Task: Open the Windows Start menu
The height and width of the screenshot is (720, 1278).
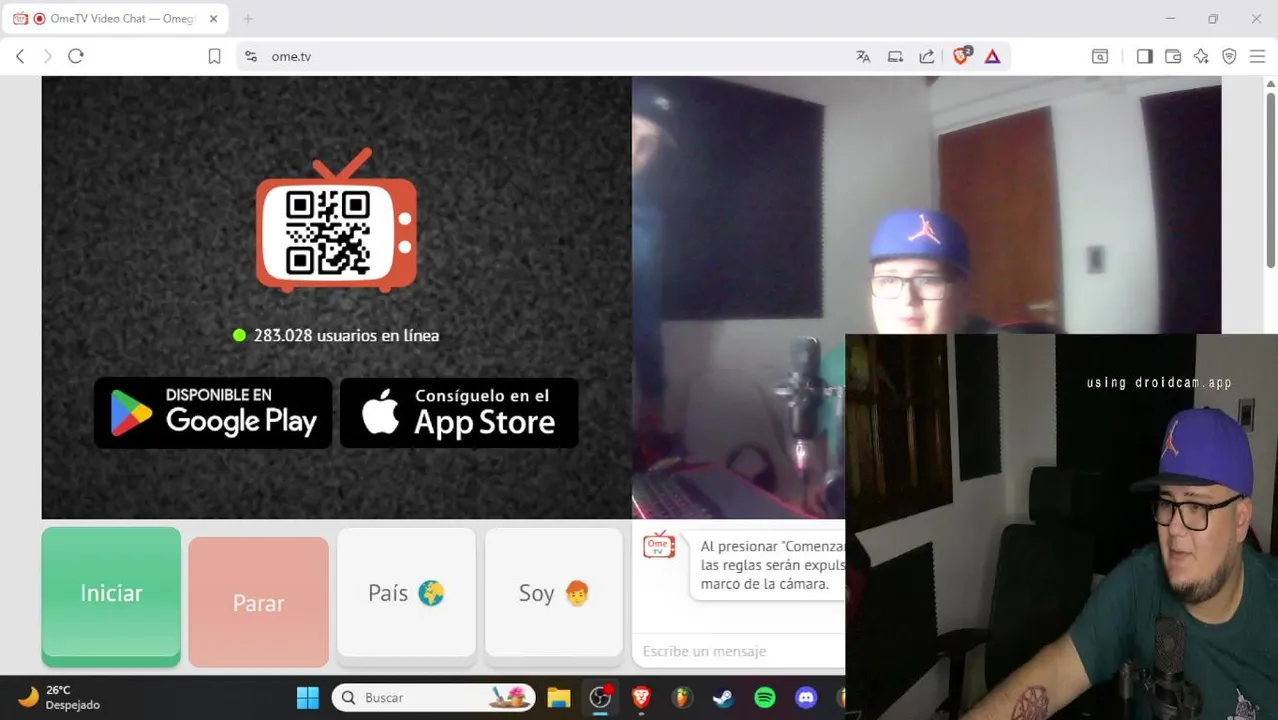Action: (307, 697)
